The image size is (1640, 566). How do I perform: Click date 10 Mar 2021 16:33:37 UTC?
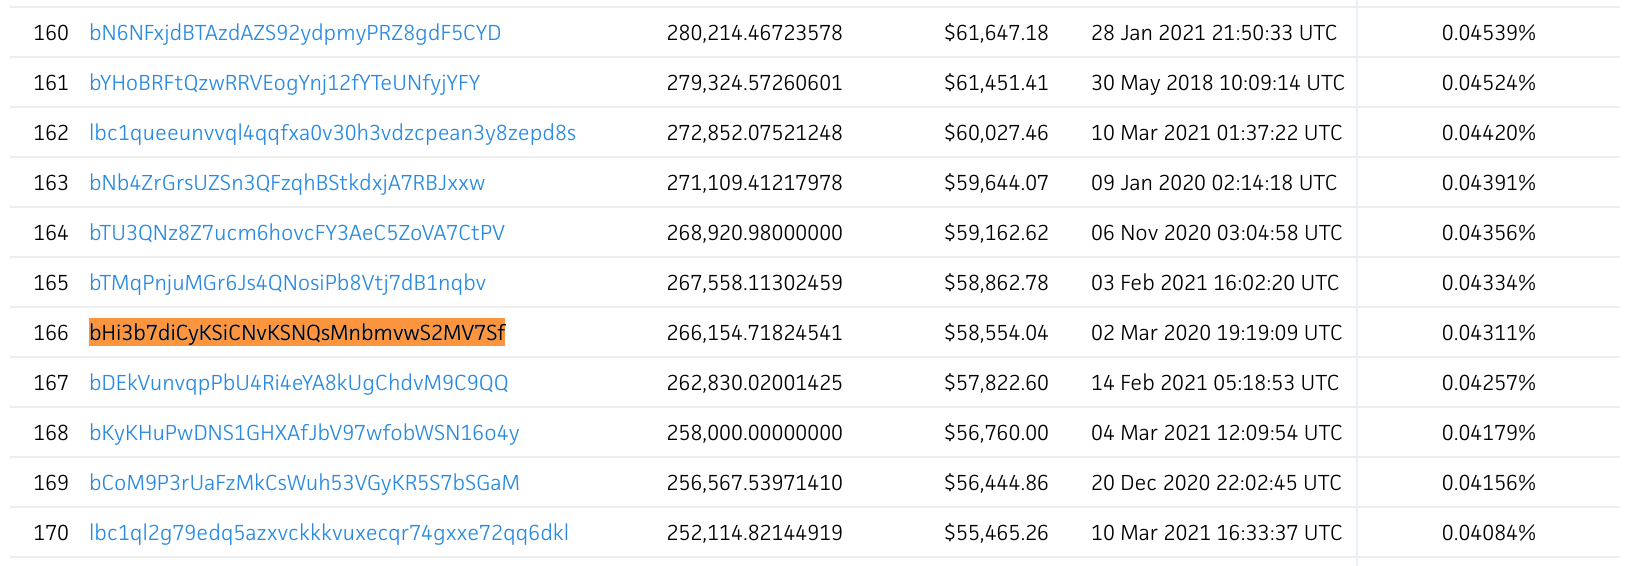click(1217, 533)
